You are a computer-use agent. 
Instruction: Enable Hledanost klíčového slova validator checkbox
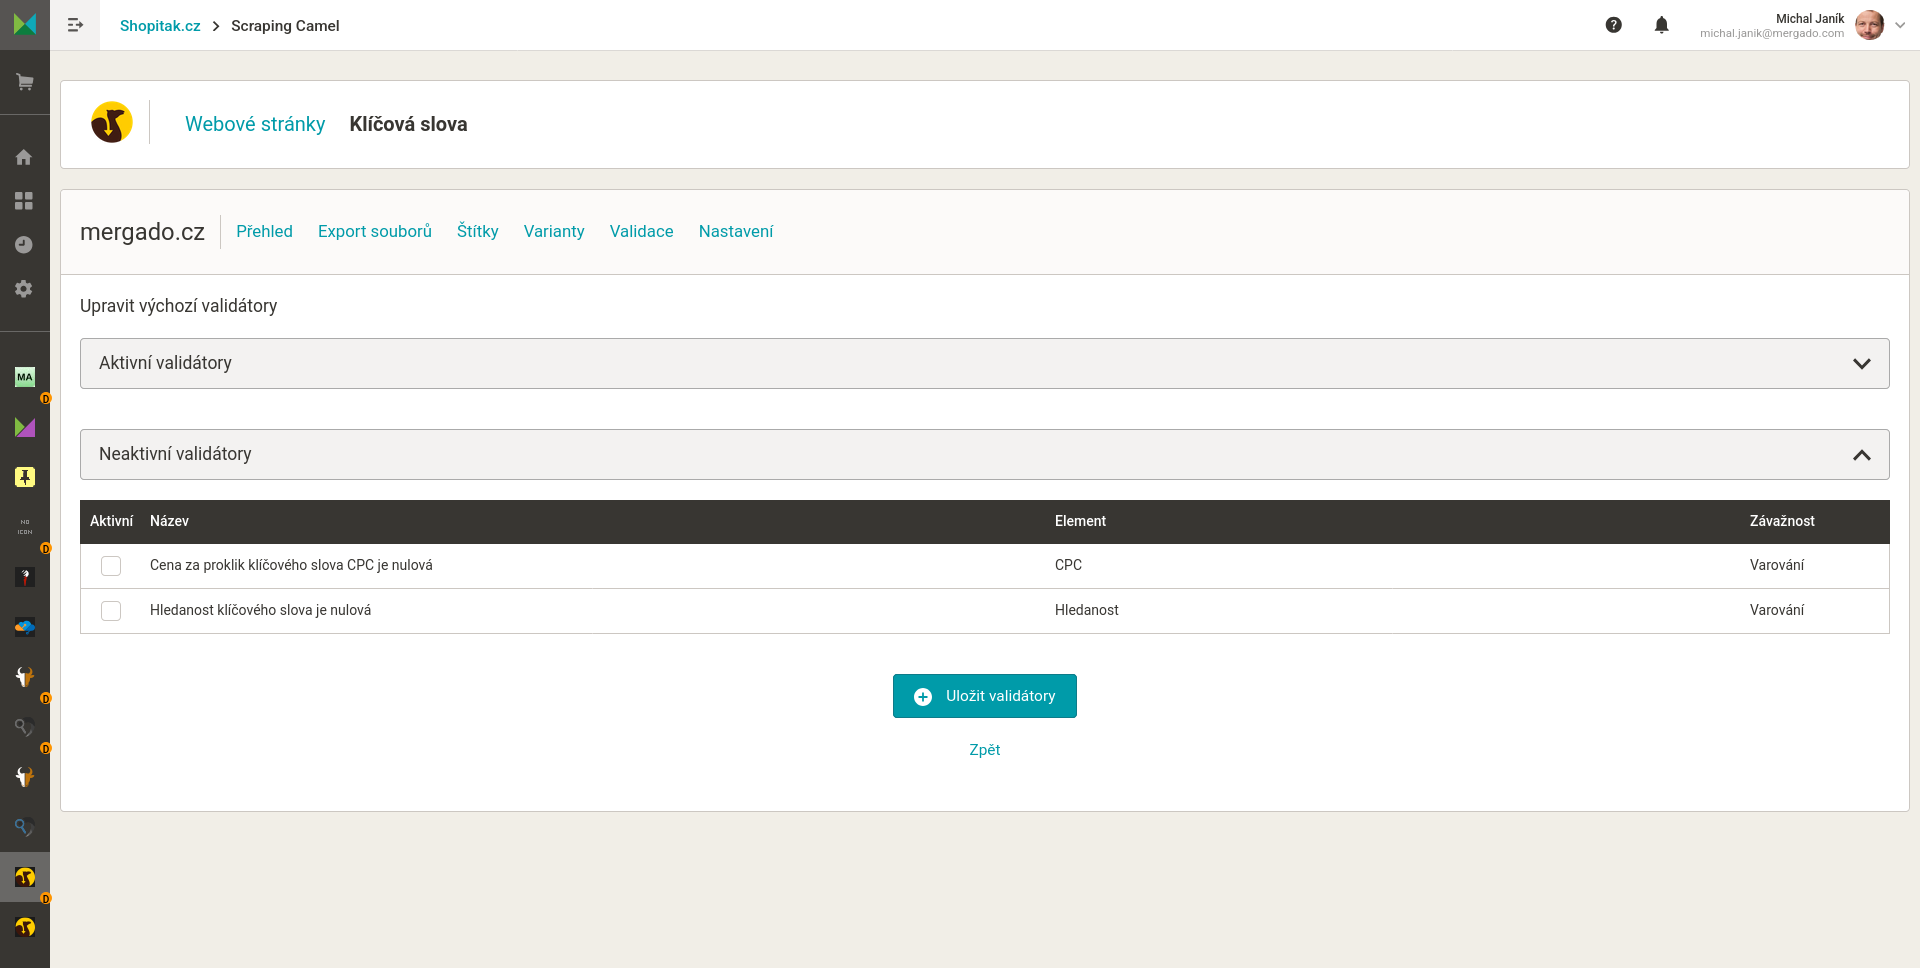click(x=111, y=611)
